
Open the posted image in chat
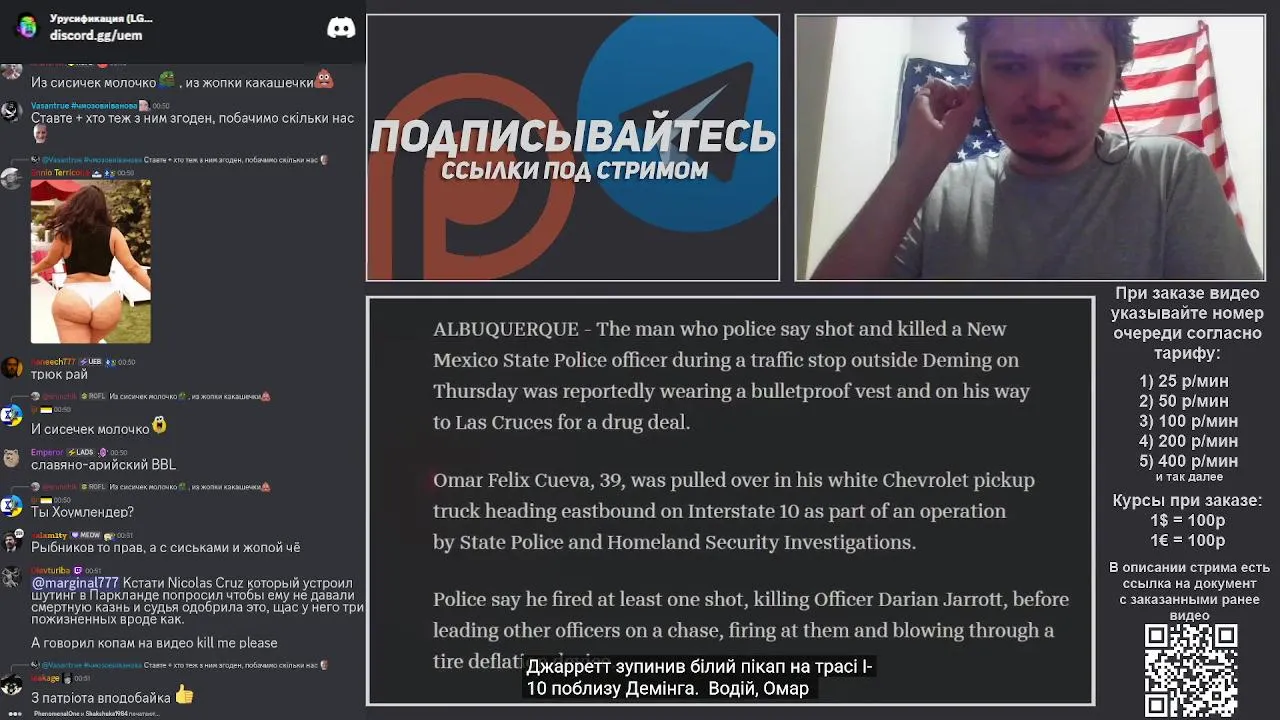pos(91,261)
